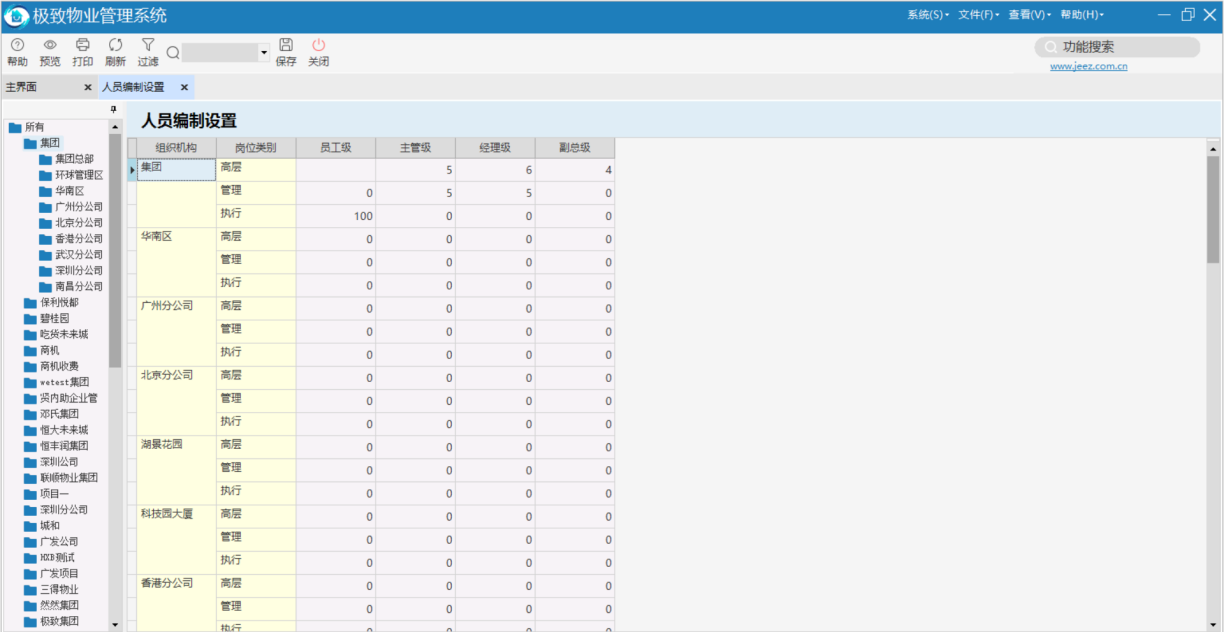Screen dimensions: 1224x632
Task: Click main table scrollbar up arrow
Action: coord(1214,148)
